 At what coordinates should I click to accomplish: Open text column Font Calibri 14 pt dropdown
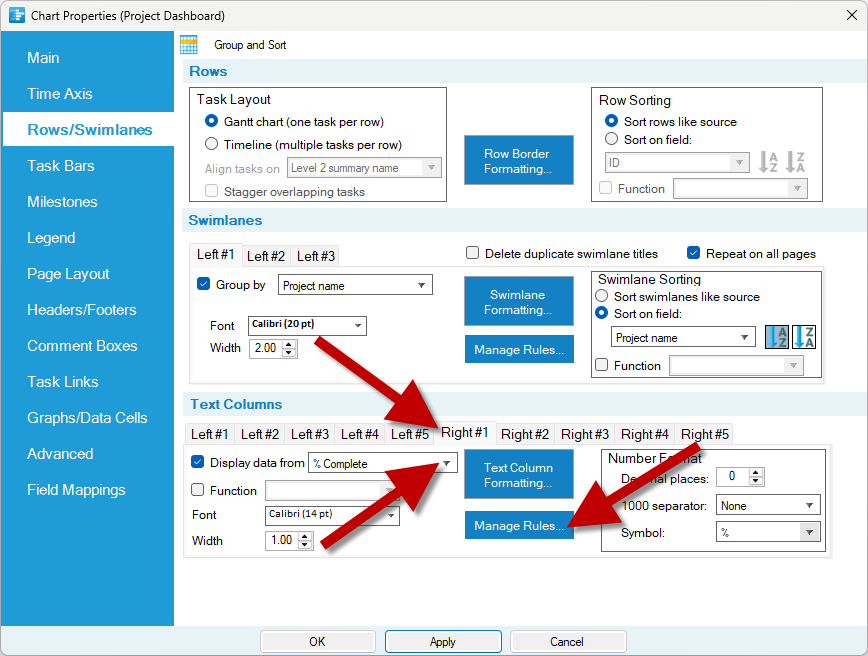[x=332, y=515]
